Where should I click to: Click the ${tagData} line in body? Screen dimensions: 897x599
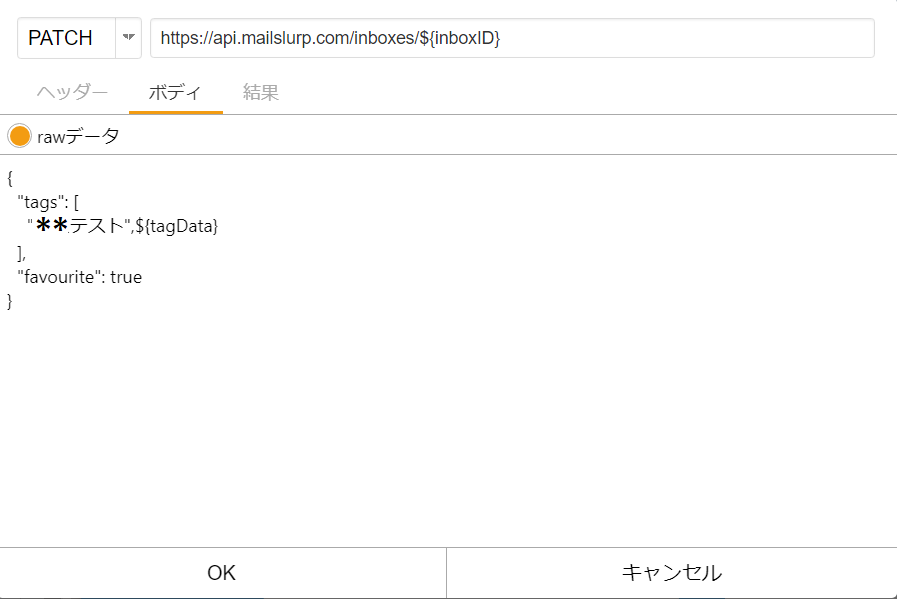tap(122, 226)
